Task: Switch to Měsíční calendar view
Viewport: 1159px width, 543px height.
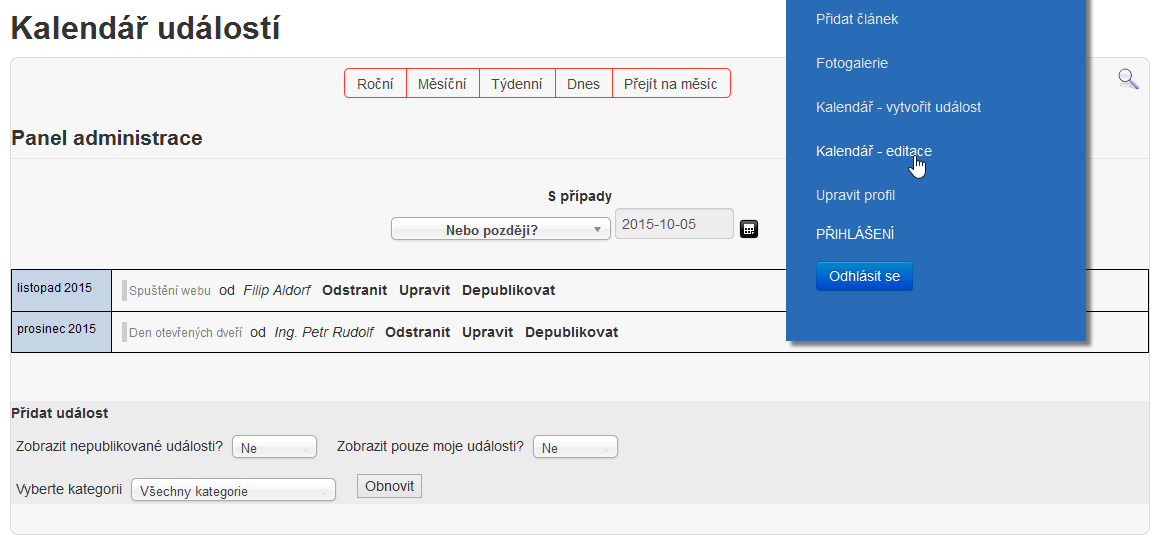Action: (x=442, y=83)
